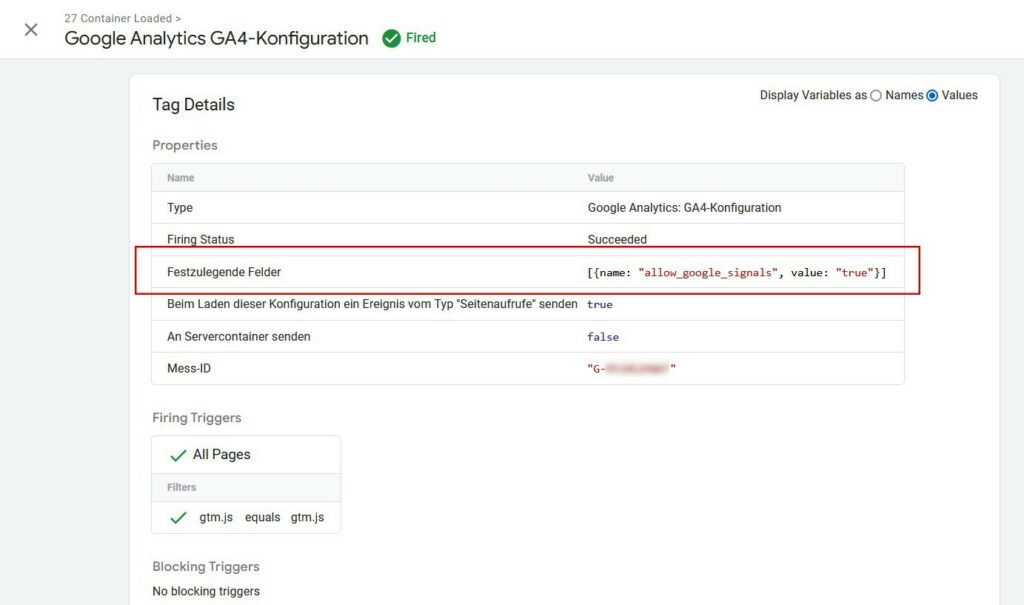This screenshot has height=605, width=1024.
Task: Click the 'No blocking triggers' text
Action: (x=206, y=591)
